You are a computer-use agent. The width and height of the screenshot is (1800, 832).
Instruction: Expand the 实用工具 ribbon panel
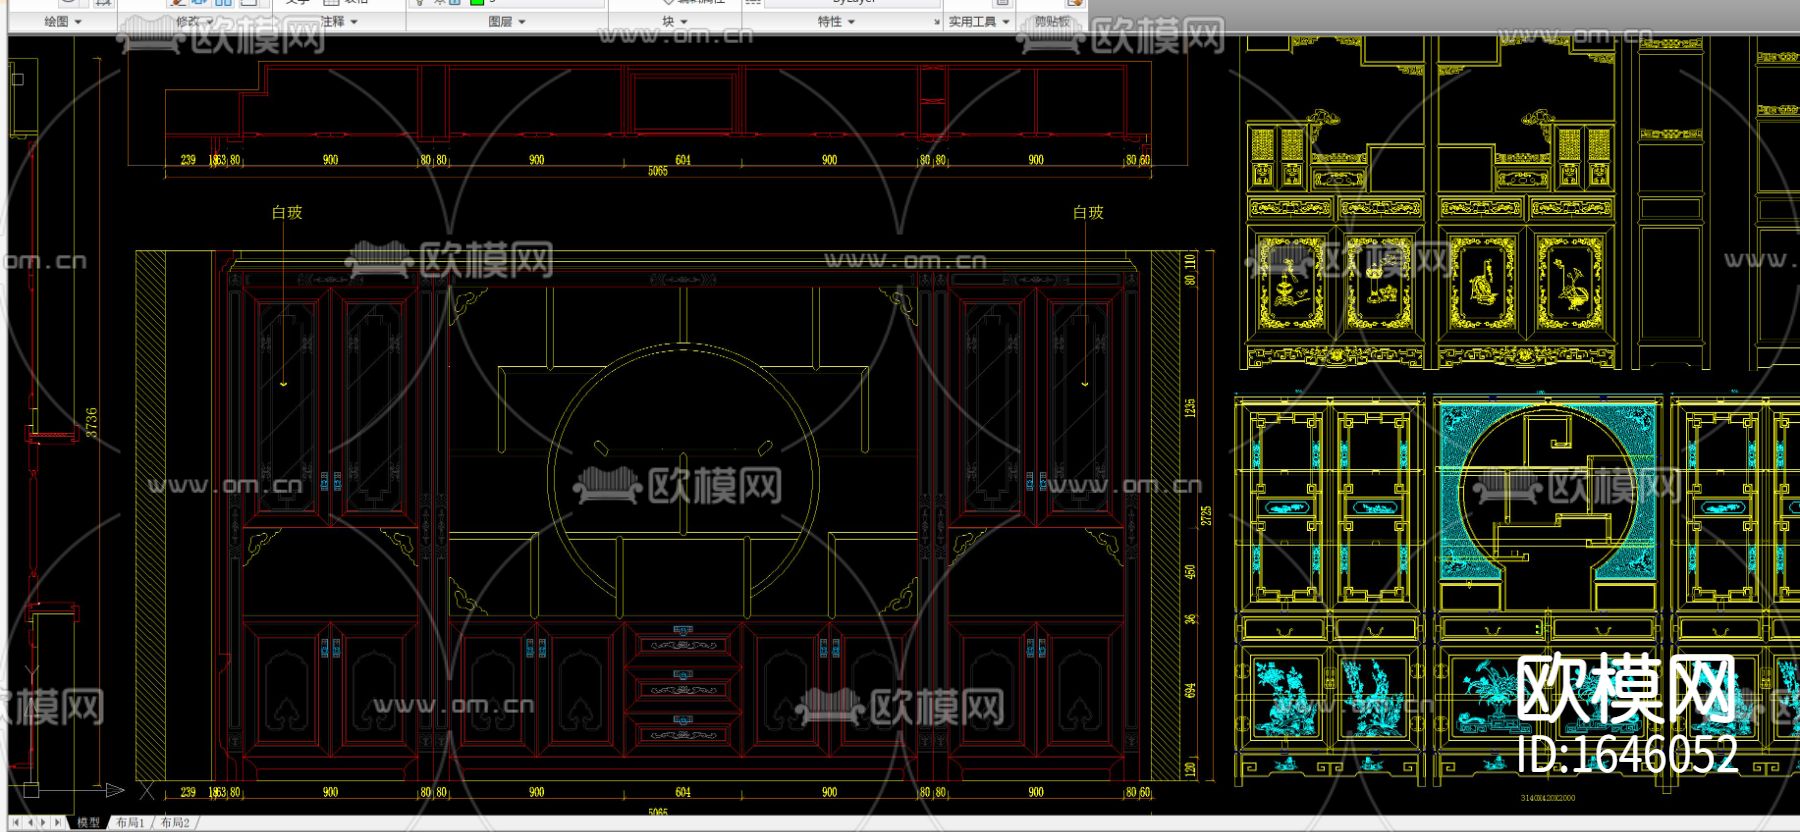[978, 21]
